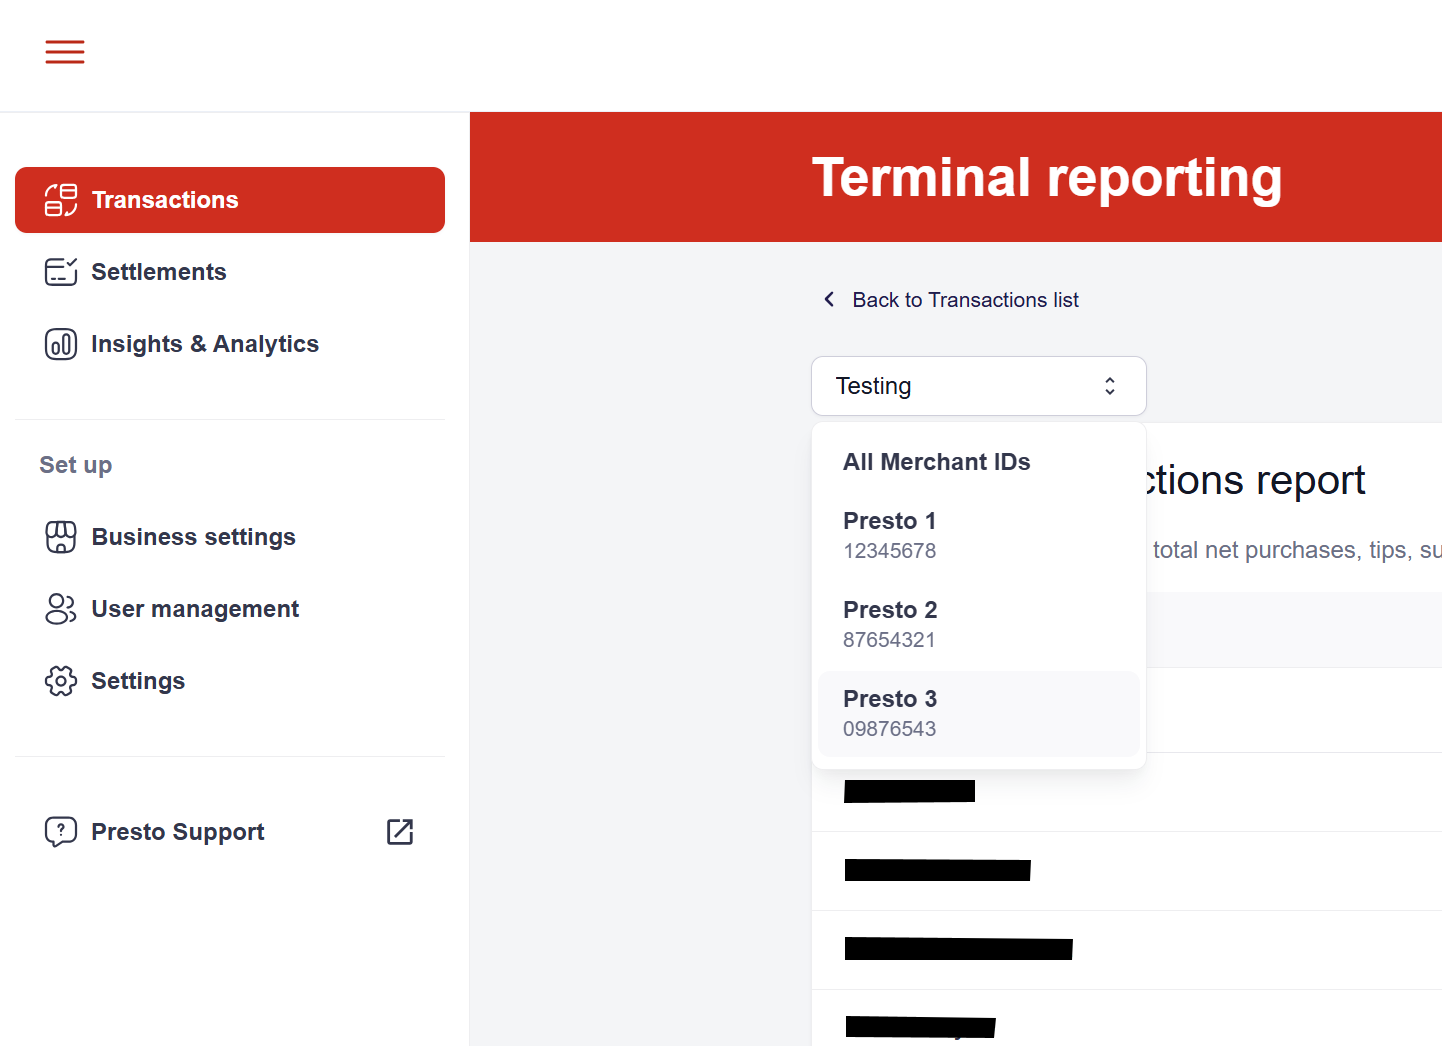Click the Presto Support help icon
This screenshot has width=1442, height=1046.
(61, 832)
